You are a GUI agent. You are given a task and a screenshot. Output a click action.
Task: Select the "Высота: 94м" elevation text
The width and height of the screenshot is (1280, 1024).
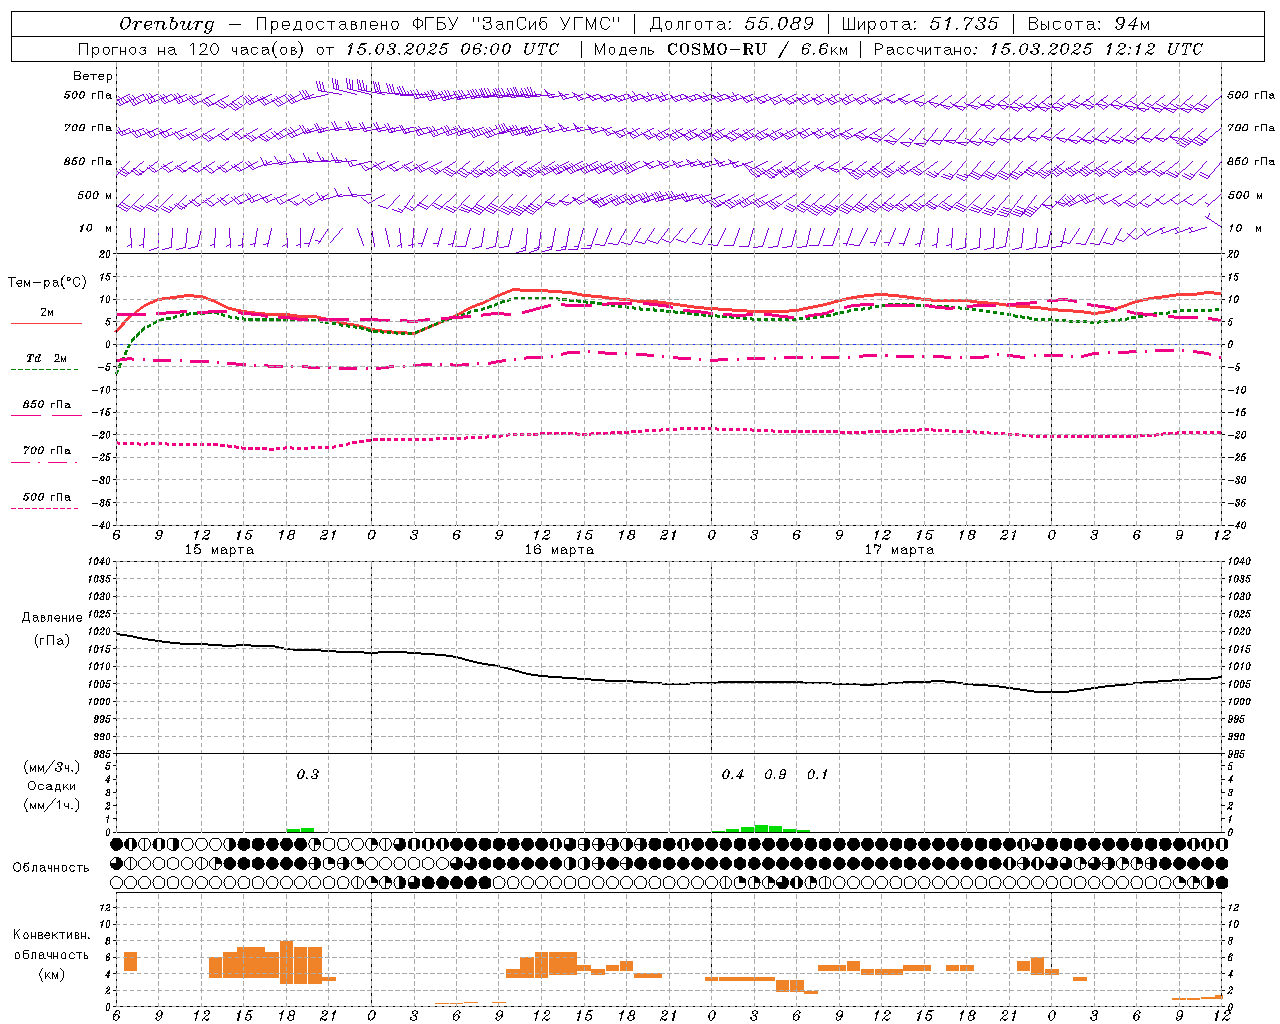pos(1089,24)
